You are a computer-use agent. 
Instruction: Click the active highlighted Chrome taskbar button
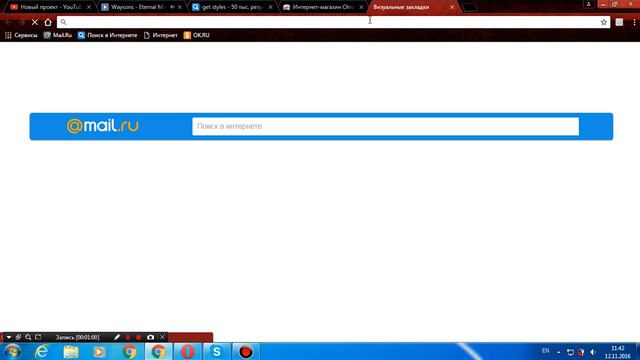coord(158,351)
